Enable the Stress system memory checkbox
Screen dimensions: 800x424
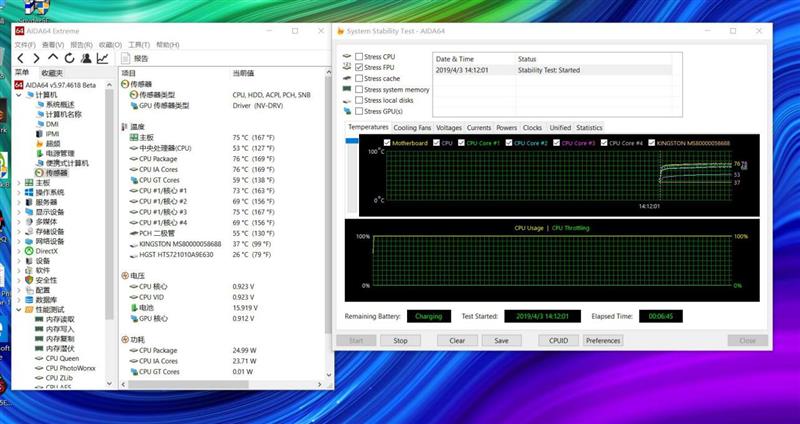tap(359, 89)
